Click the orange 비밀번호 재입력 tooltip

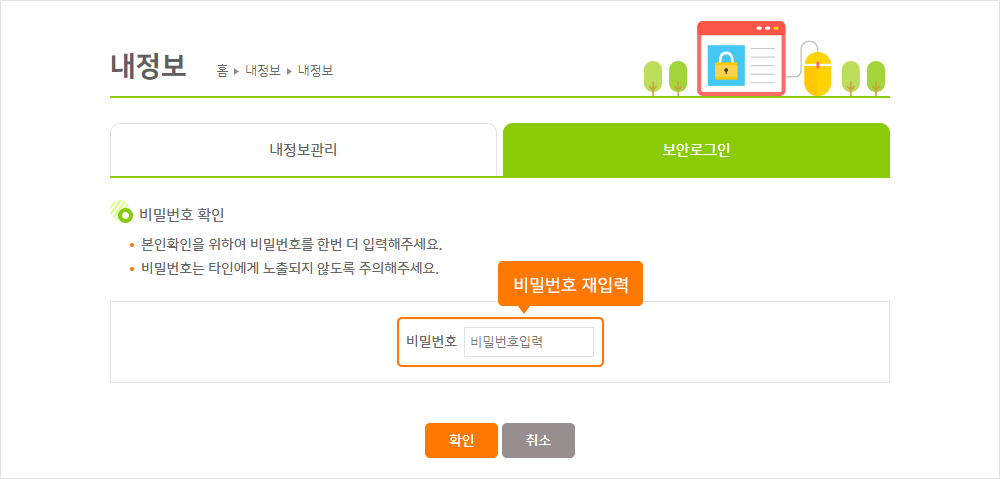point(570,284)
